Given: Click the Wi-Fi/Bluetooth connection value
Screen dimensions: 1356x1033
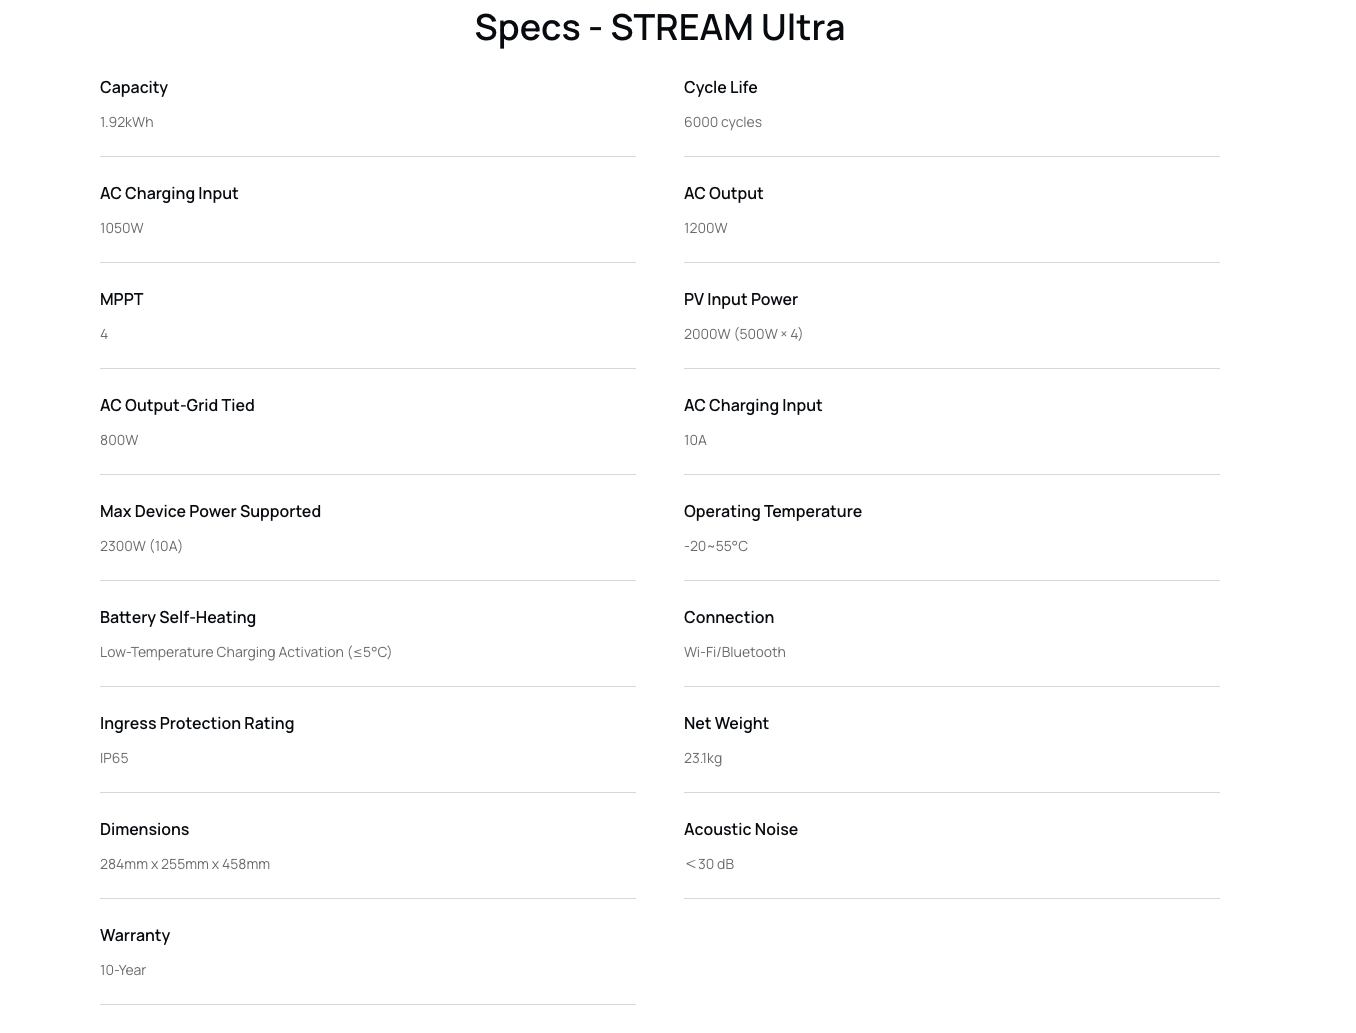Looking at the screenshot, I should [x=735, y=652].
